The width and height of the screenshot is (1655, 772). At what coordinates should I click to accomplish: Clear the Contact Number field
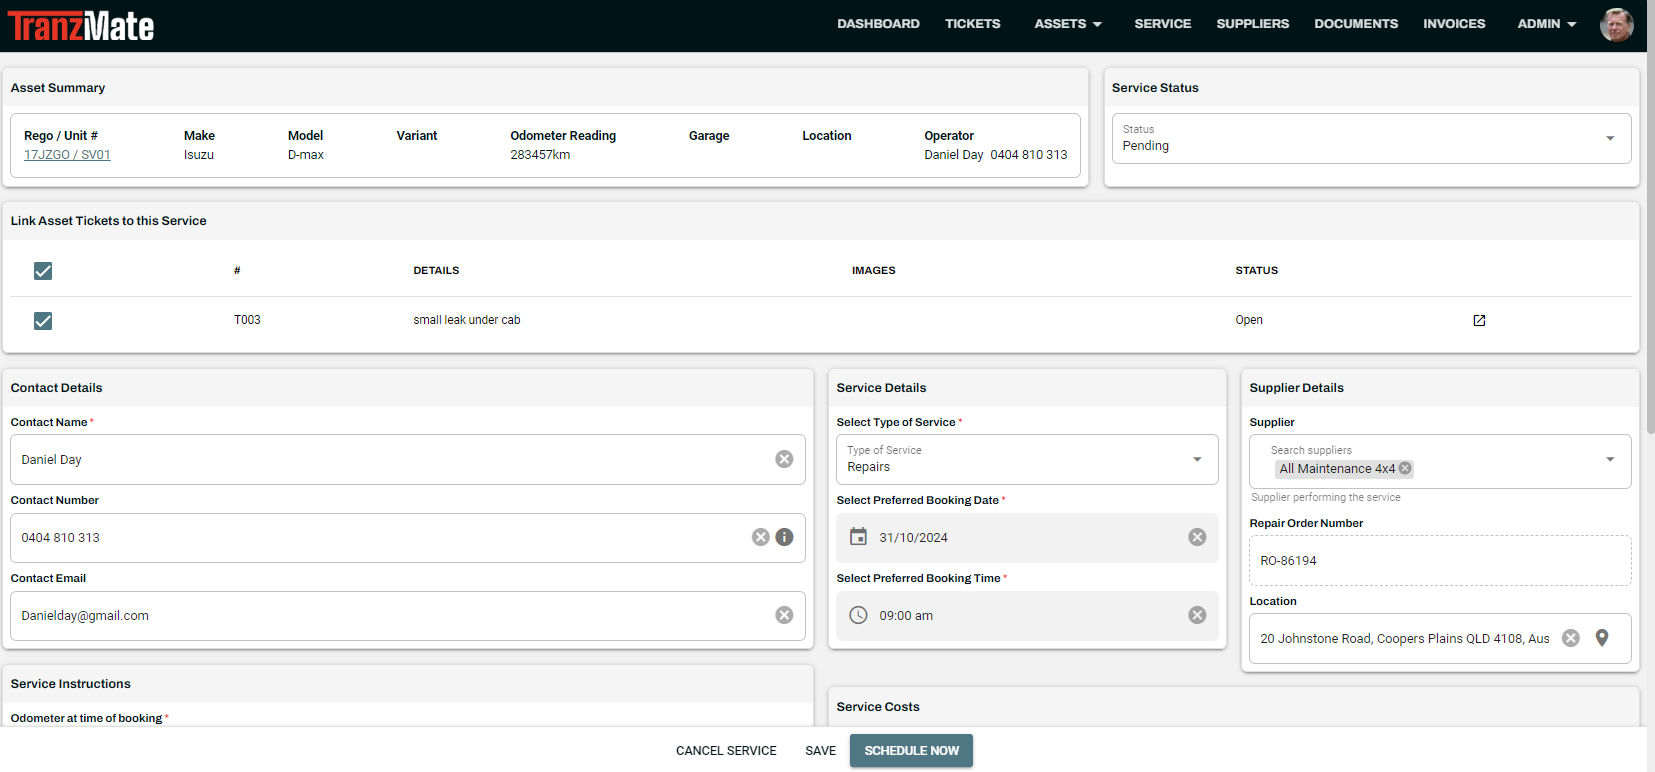tap(761, 537)
